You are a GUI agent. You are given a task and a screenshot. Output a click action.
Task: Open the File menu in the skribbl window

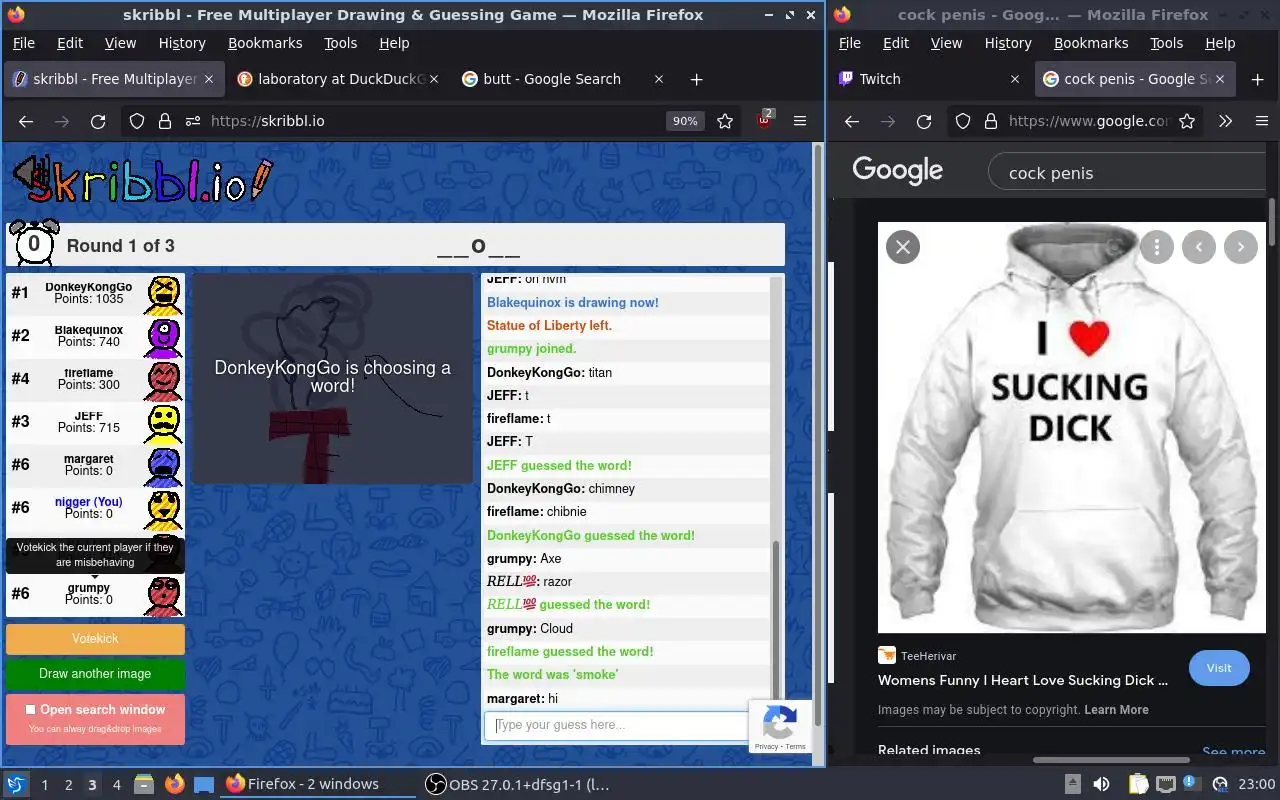(x=23, y=43)
